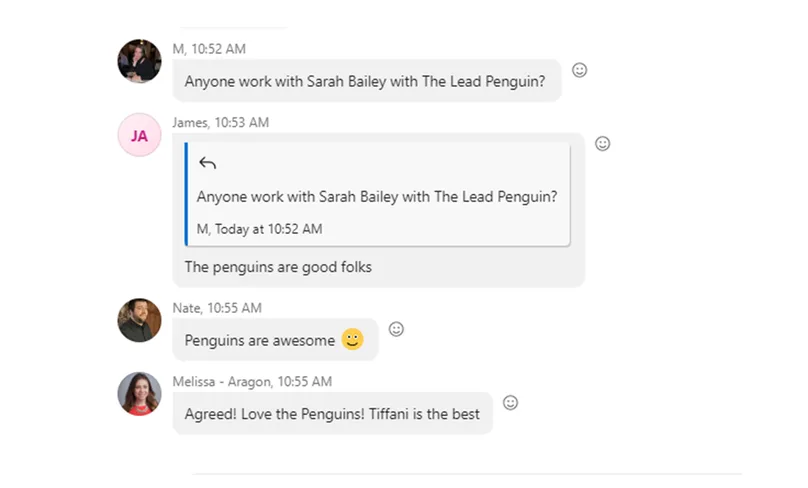Screen dimensions: 808x488
Task: React to Melissa's 'Agreed! Love the Penguins' message
Action: 510,402
